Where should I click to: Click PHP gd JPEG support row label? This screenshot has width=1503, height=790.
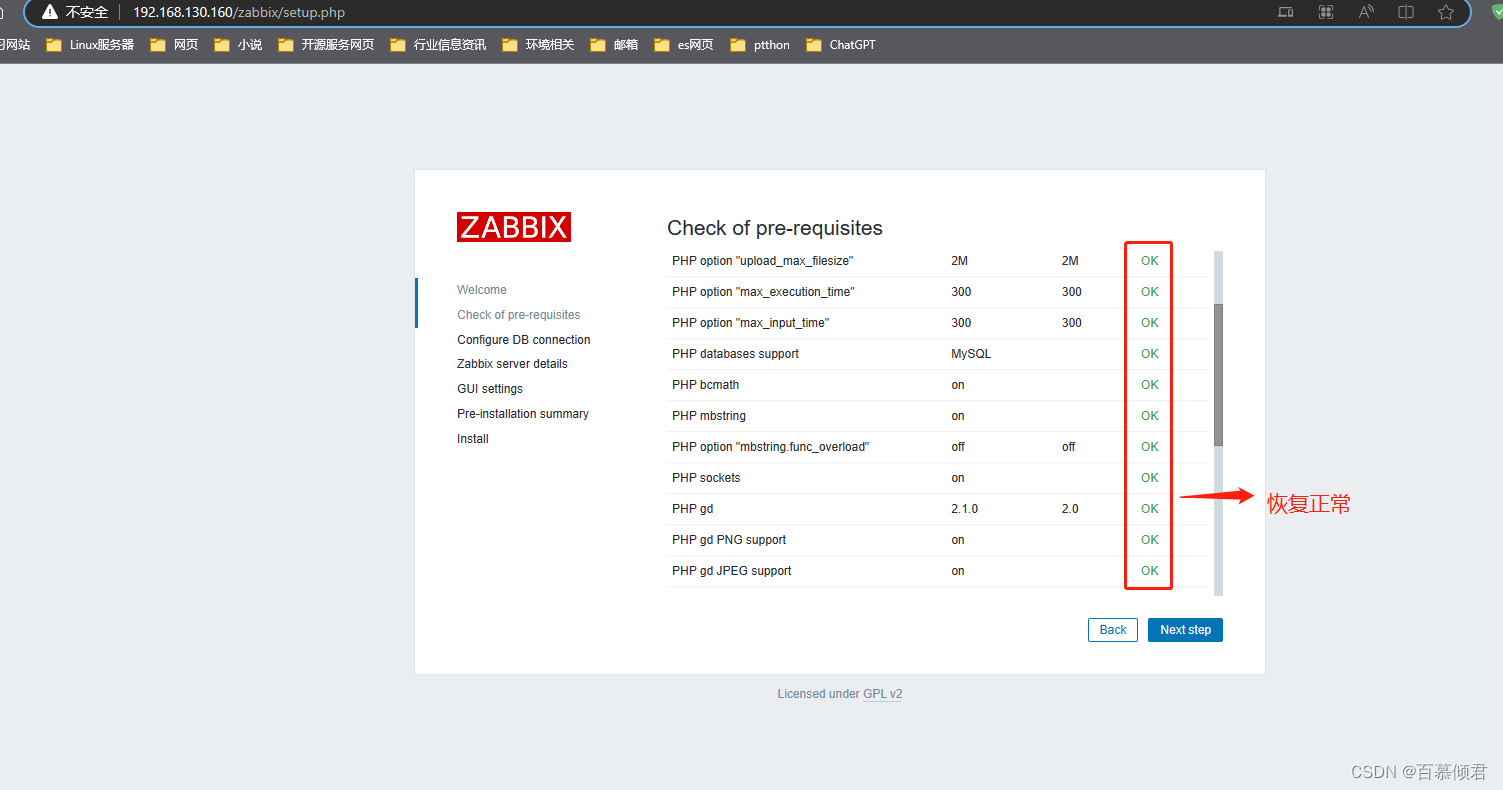point(732,571)
